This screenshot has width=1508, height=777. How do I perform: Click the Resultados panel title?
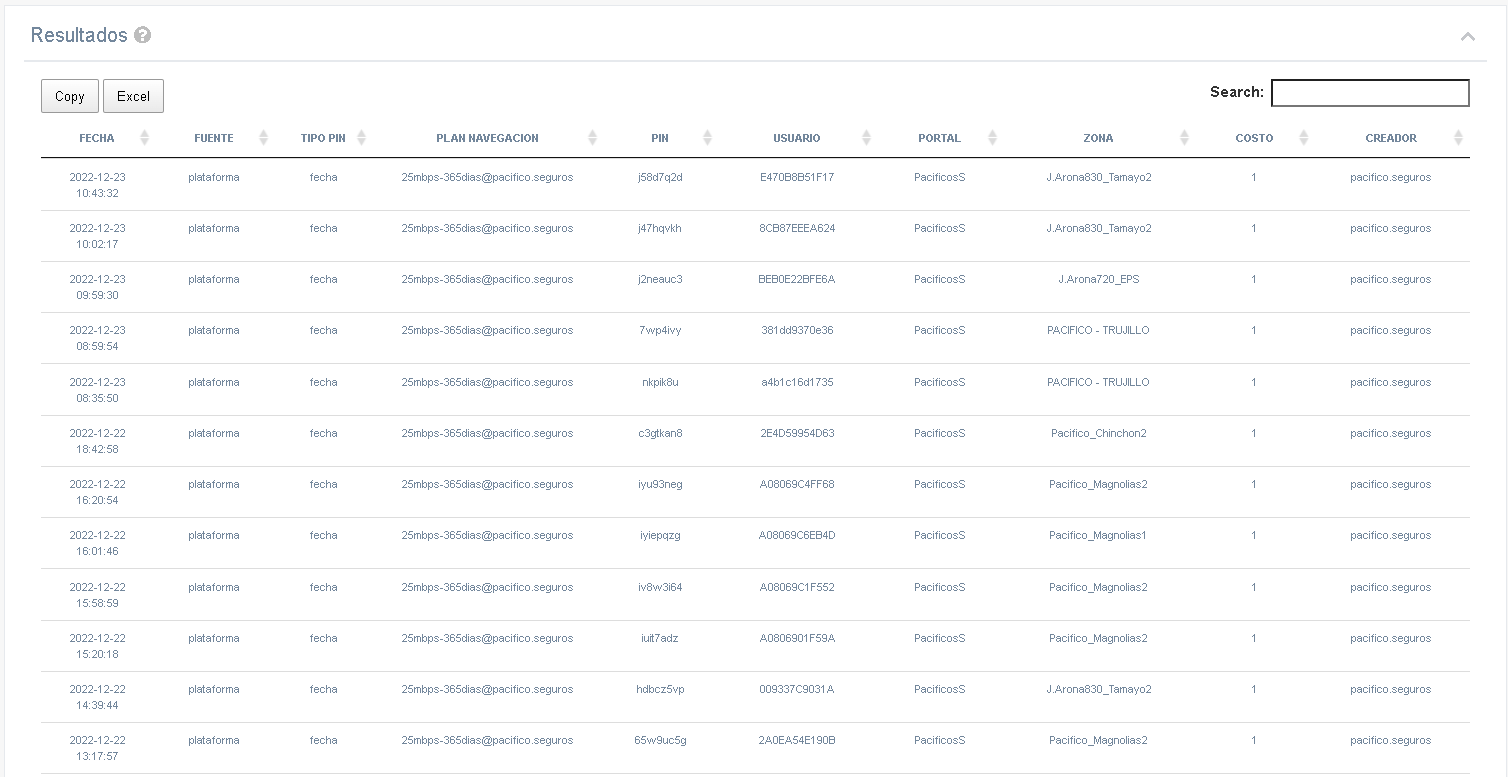coord(79,35)
